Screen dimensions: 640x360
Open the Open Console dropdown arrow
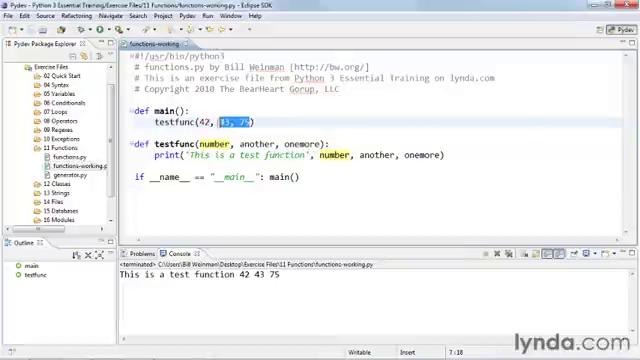[x=614, y=253]
